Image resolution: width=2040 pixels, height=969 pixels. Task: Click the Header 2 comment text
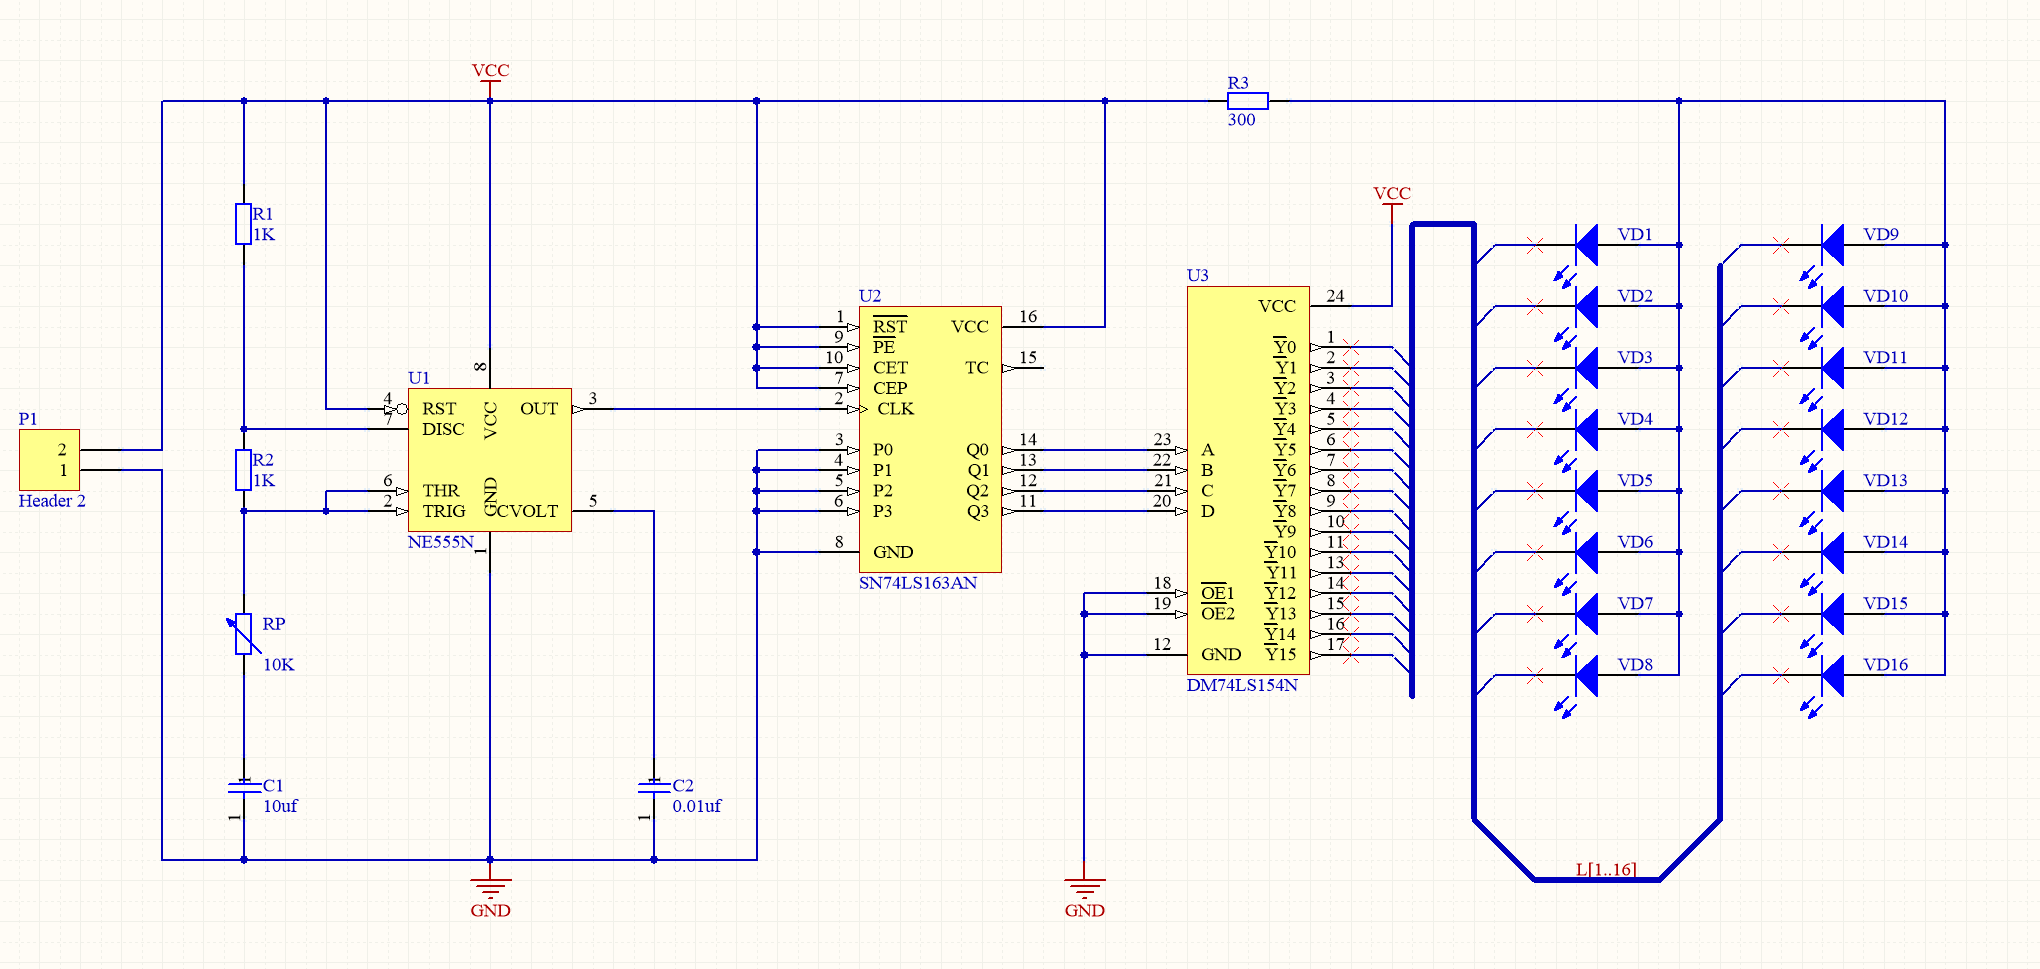[52, 501]
